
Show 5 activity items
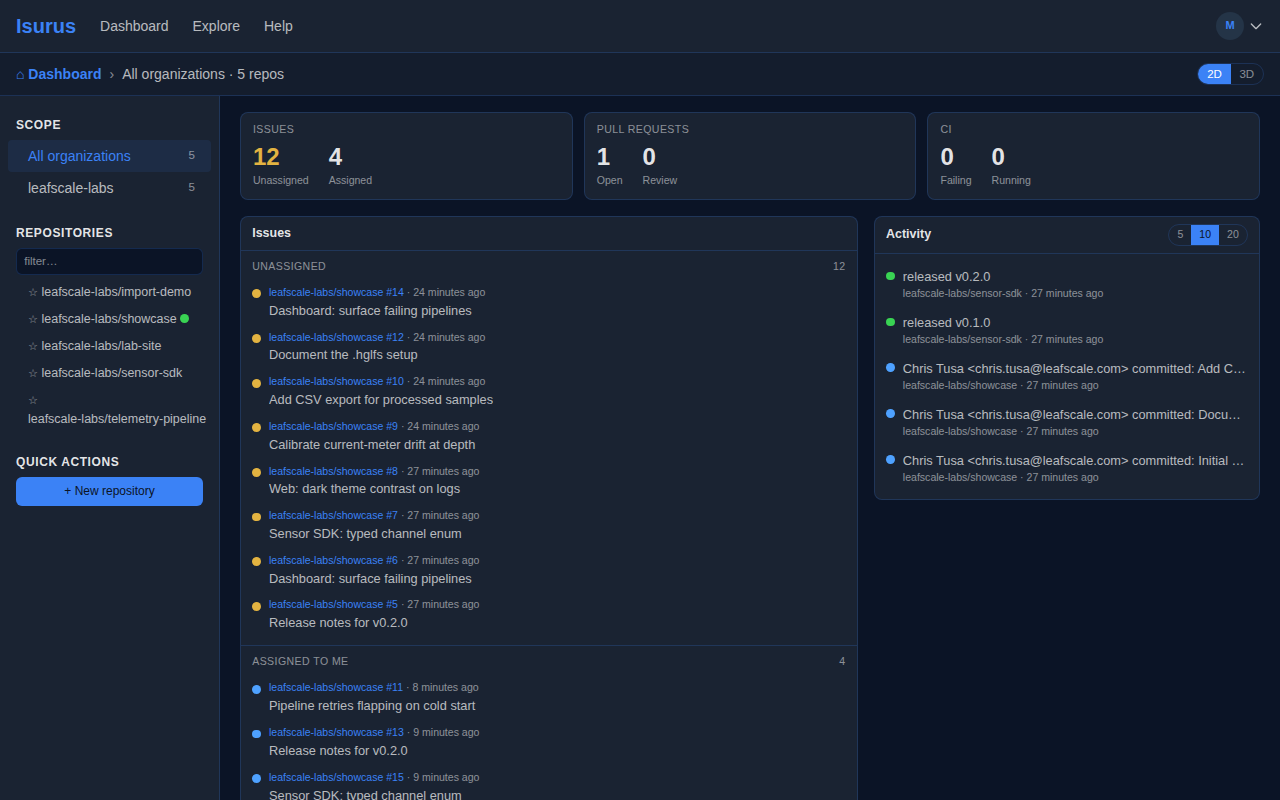[1180, 234]
